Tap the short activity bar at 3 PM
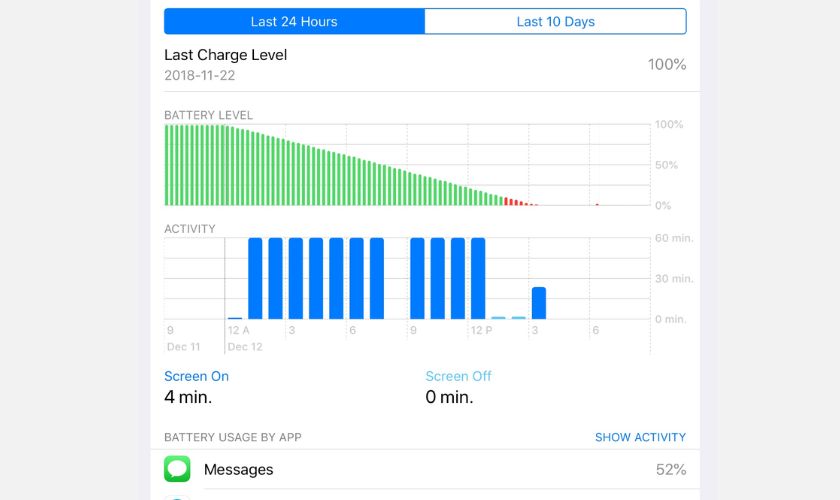The image size is (840, 500). click(539, 303)
